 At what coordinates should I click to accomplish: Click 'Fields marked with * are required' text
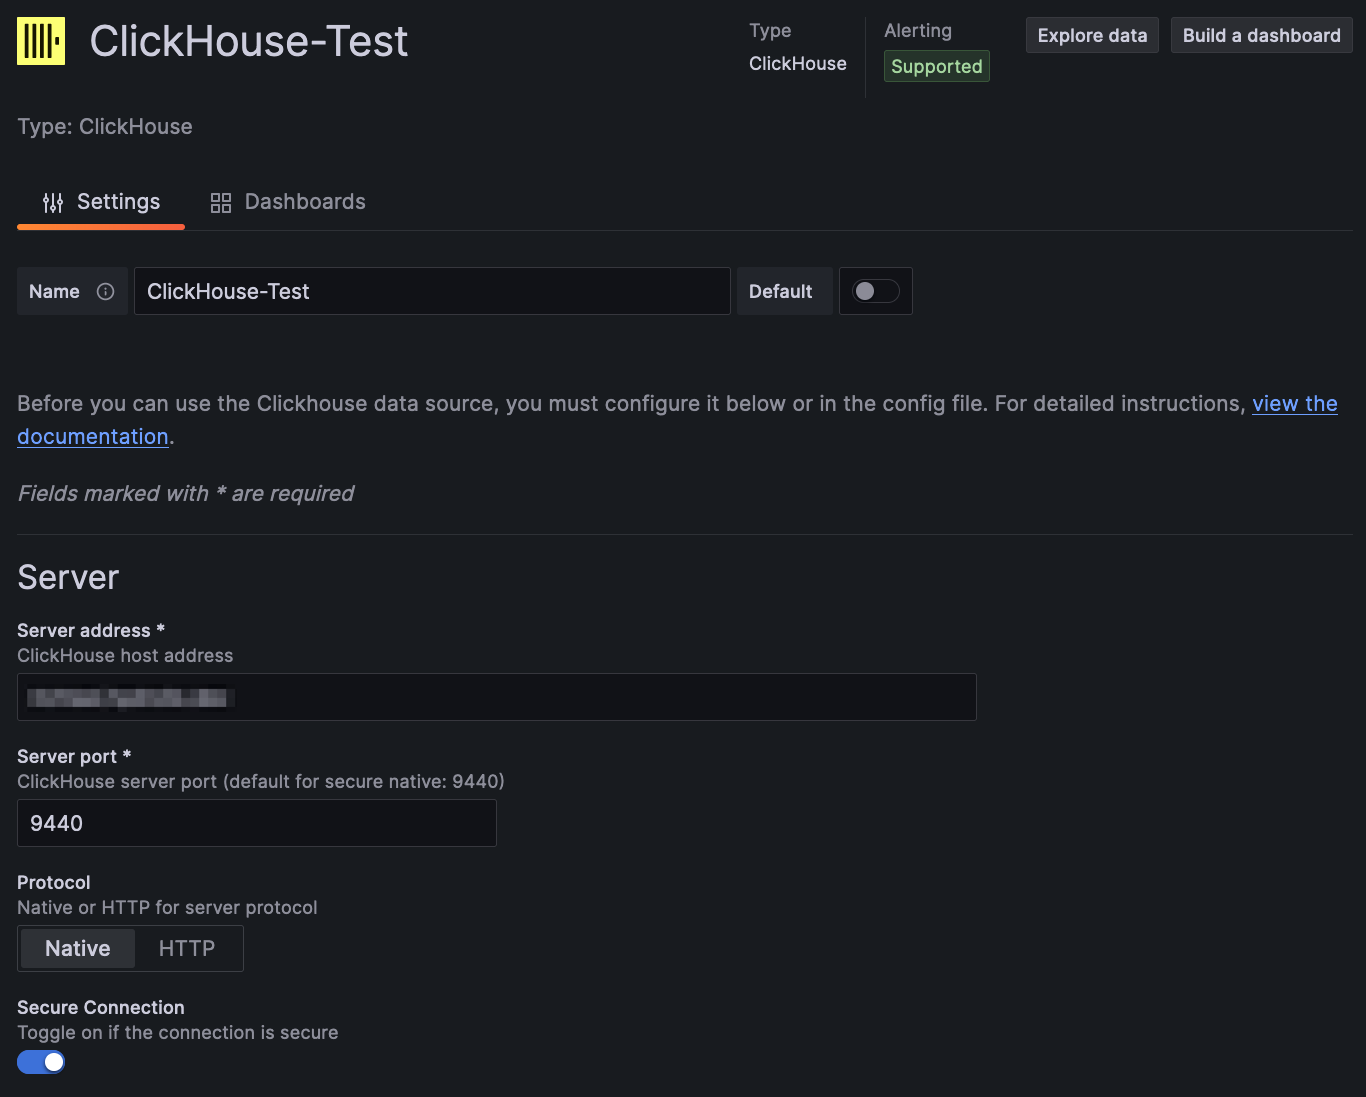186,494
